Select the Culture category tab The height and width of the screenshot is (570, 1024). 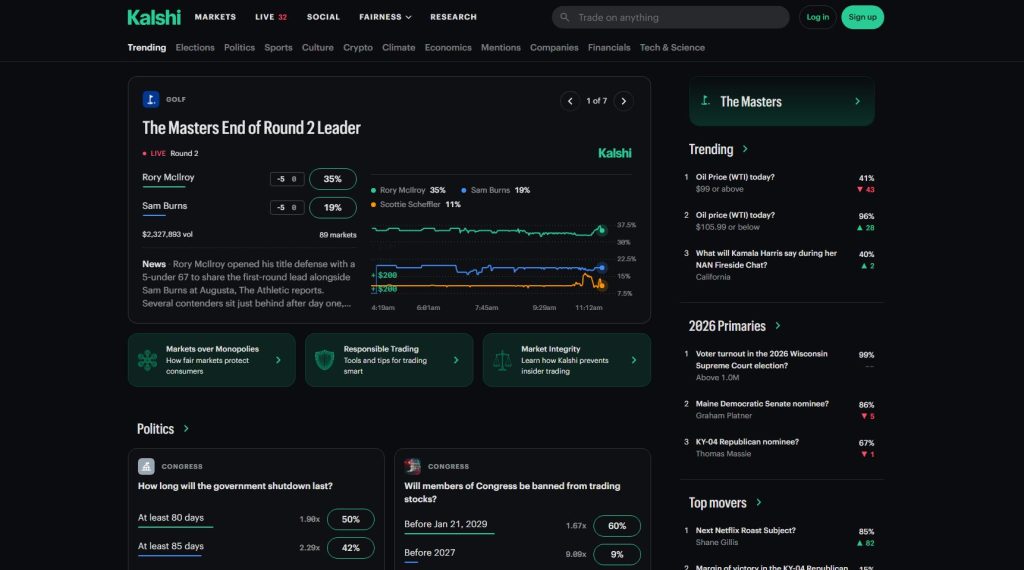click(317, 48)
